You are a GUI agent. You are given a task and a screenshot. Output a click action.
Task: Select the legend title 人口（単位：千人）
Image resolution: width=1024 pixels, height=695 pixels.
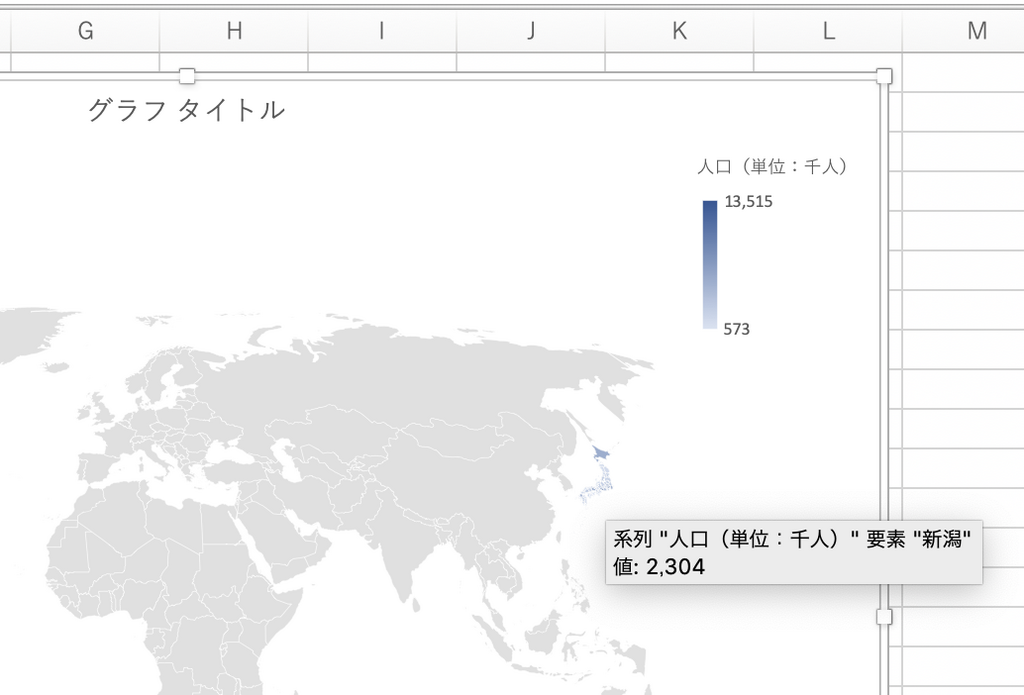click(773, 167)
